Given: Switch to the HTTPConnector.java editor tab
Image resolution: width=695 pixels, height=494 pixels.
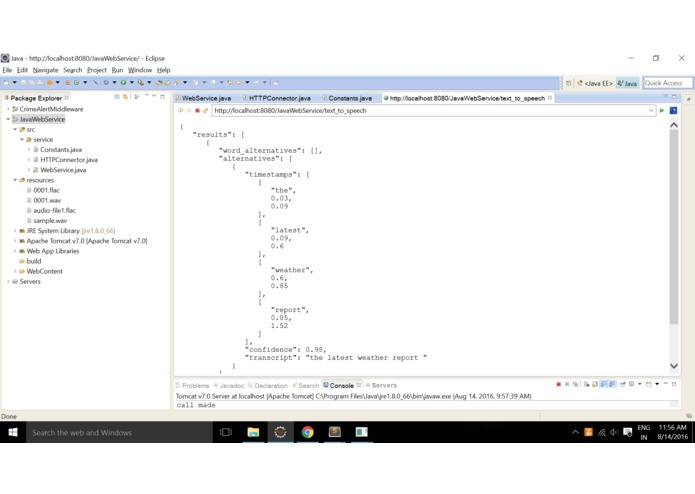Looking at the screenshot, I should 277,98.
